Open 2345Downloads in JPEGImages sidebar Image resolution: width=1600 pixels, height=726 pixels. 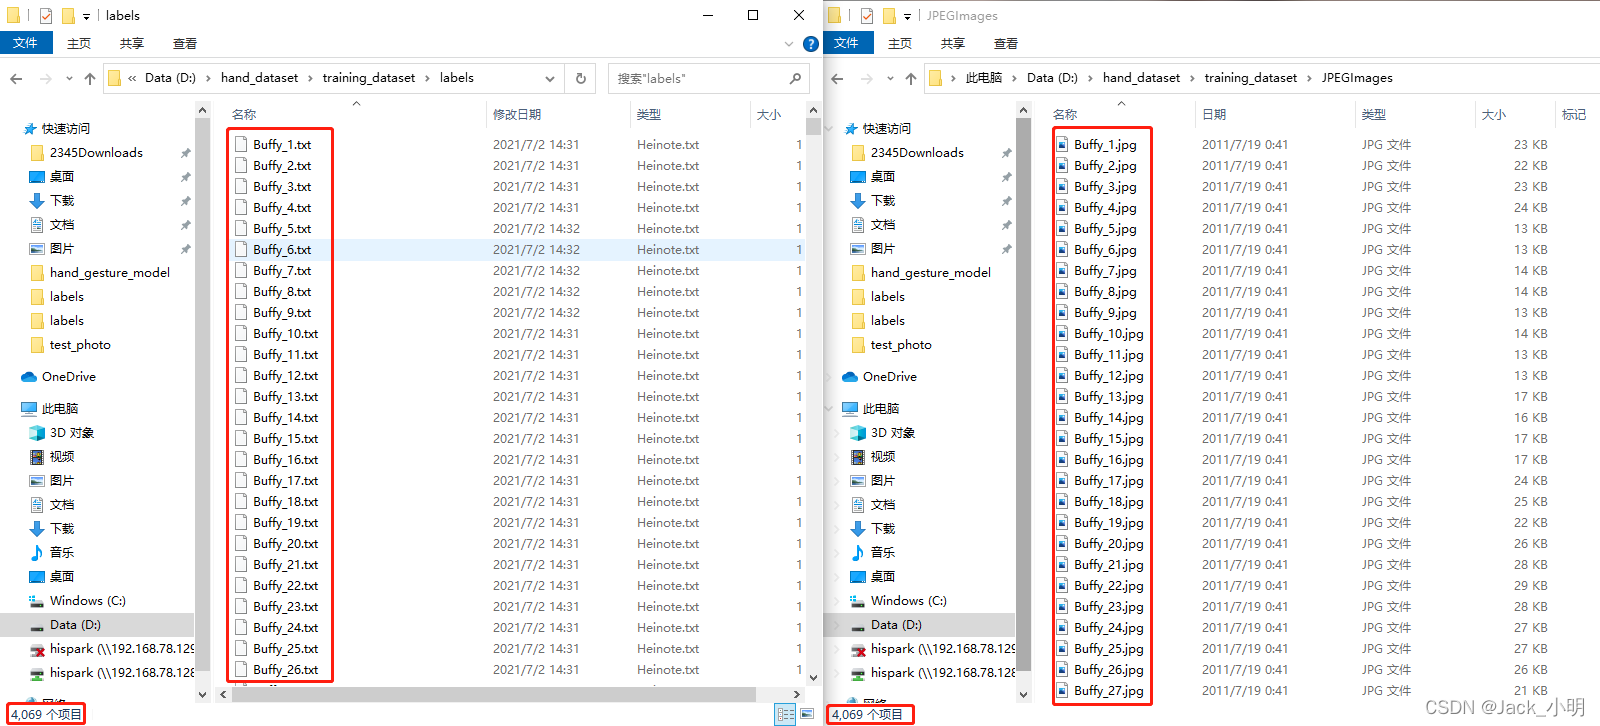(x=917, y=152)
